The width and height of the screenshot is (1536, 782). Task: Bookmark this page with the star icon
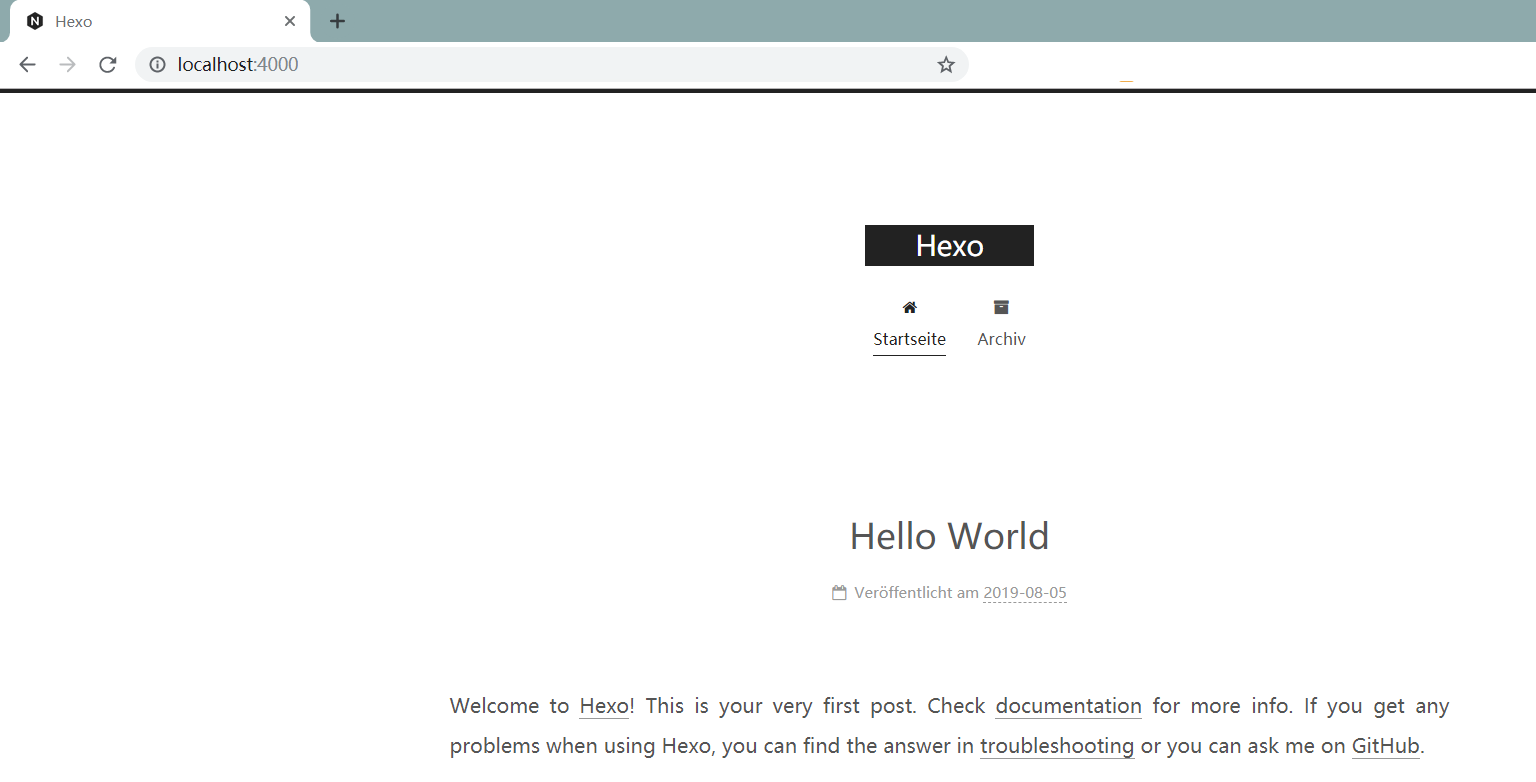tap(946, 65)
